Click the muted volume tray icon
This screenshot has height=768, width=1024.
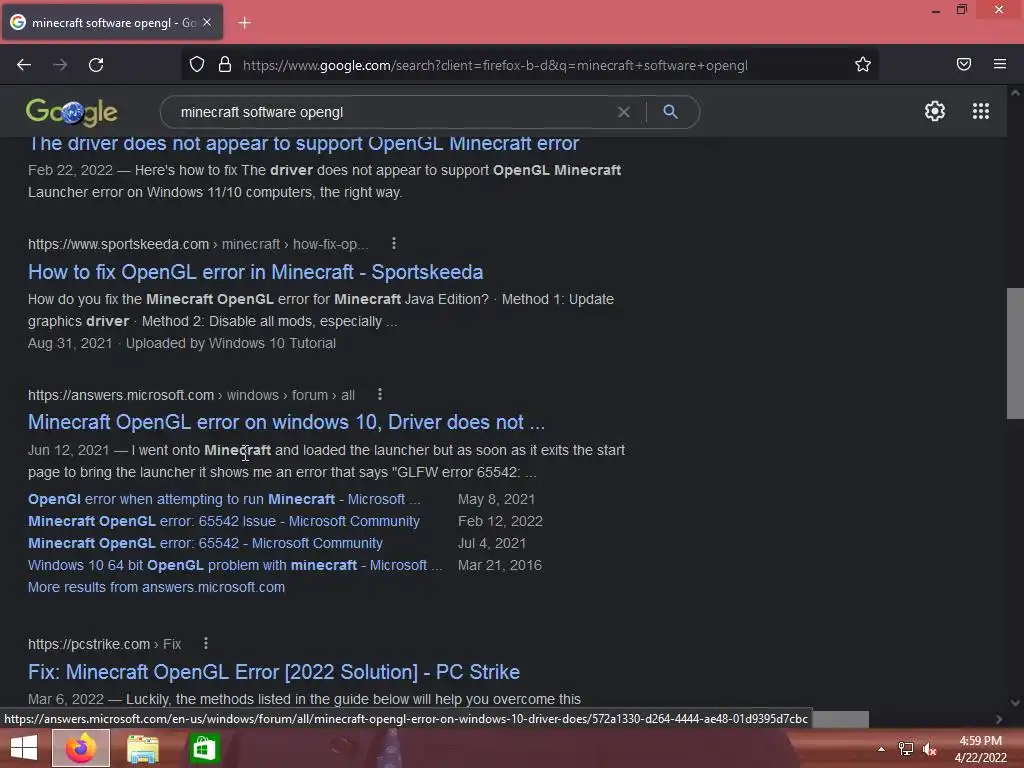(x=929, y=749)
